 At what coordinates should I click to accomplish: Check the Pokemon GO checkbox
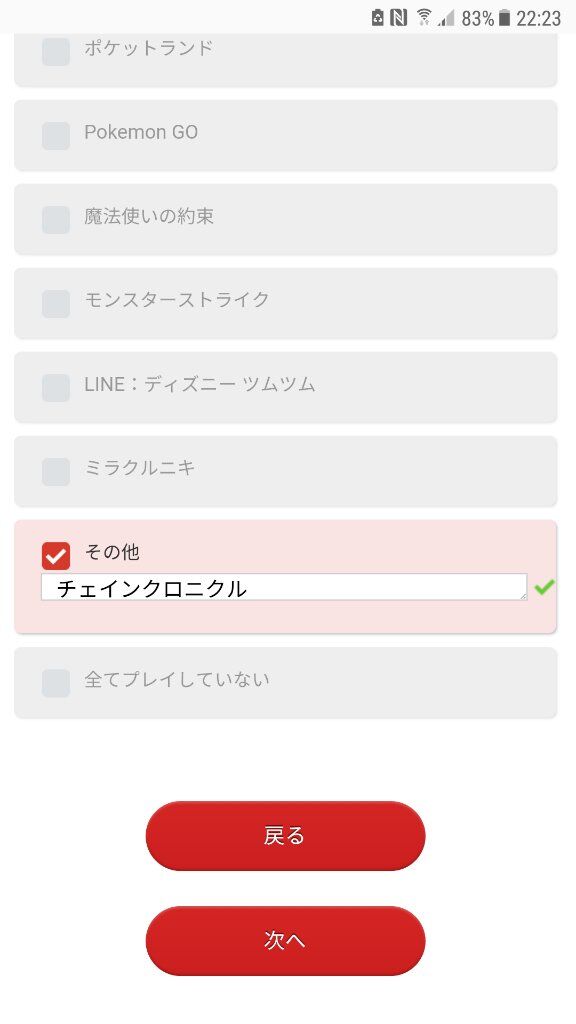(x=56, y=136)
